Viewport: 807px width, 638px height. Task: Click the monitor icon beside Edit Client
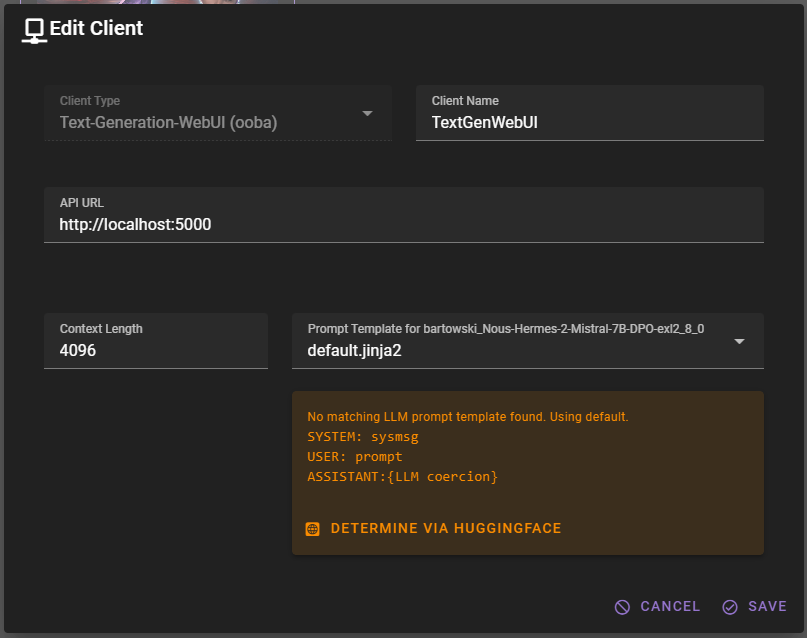[x=34, y=29]
